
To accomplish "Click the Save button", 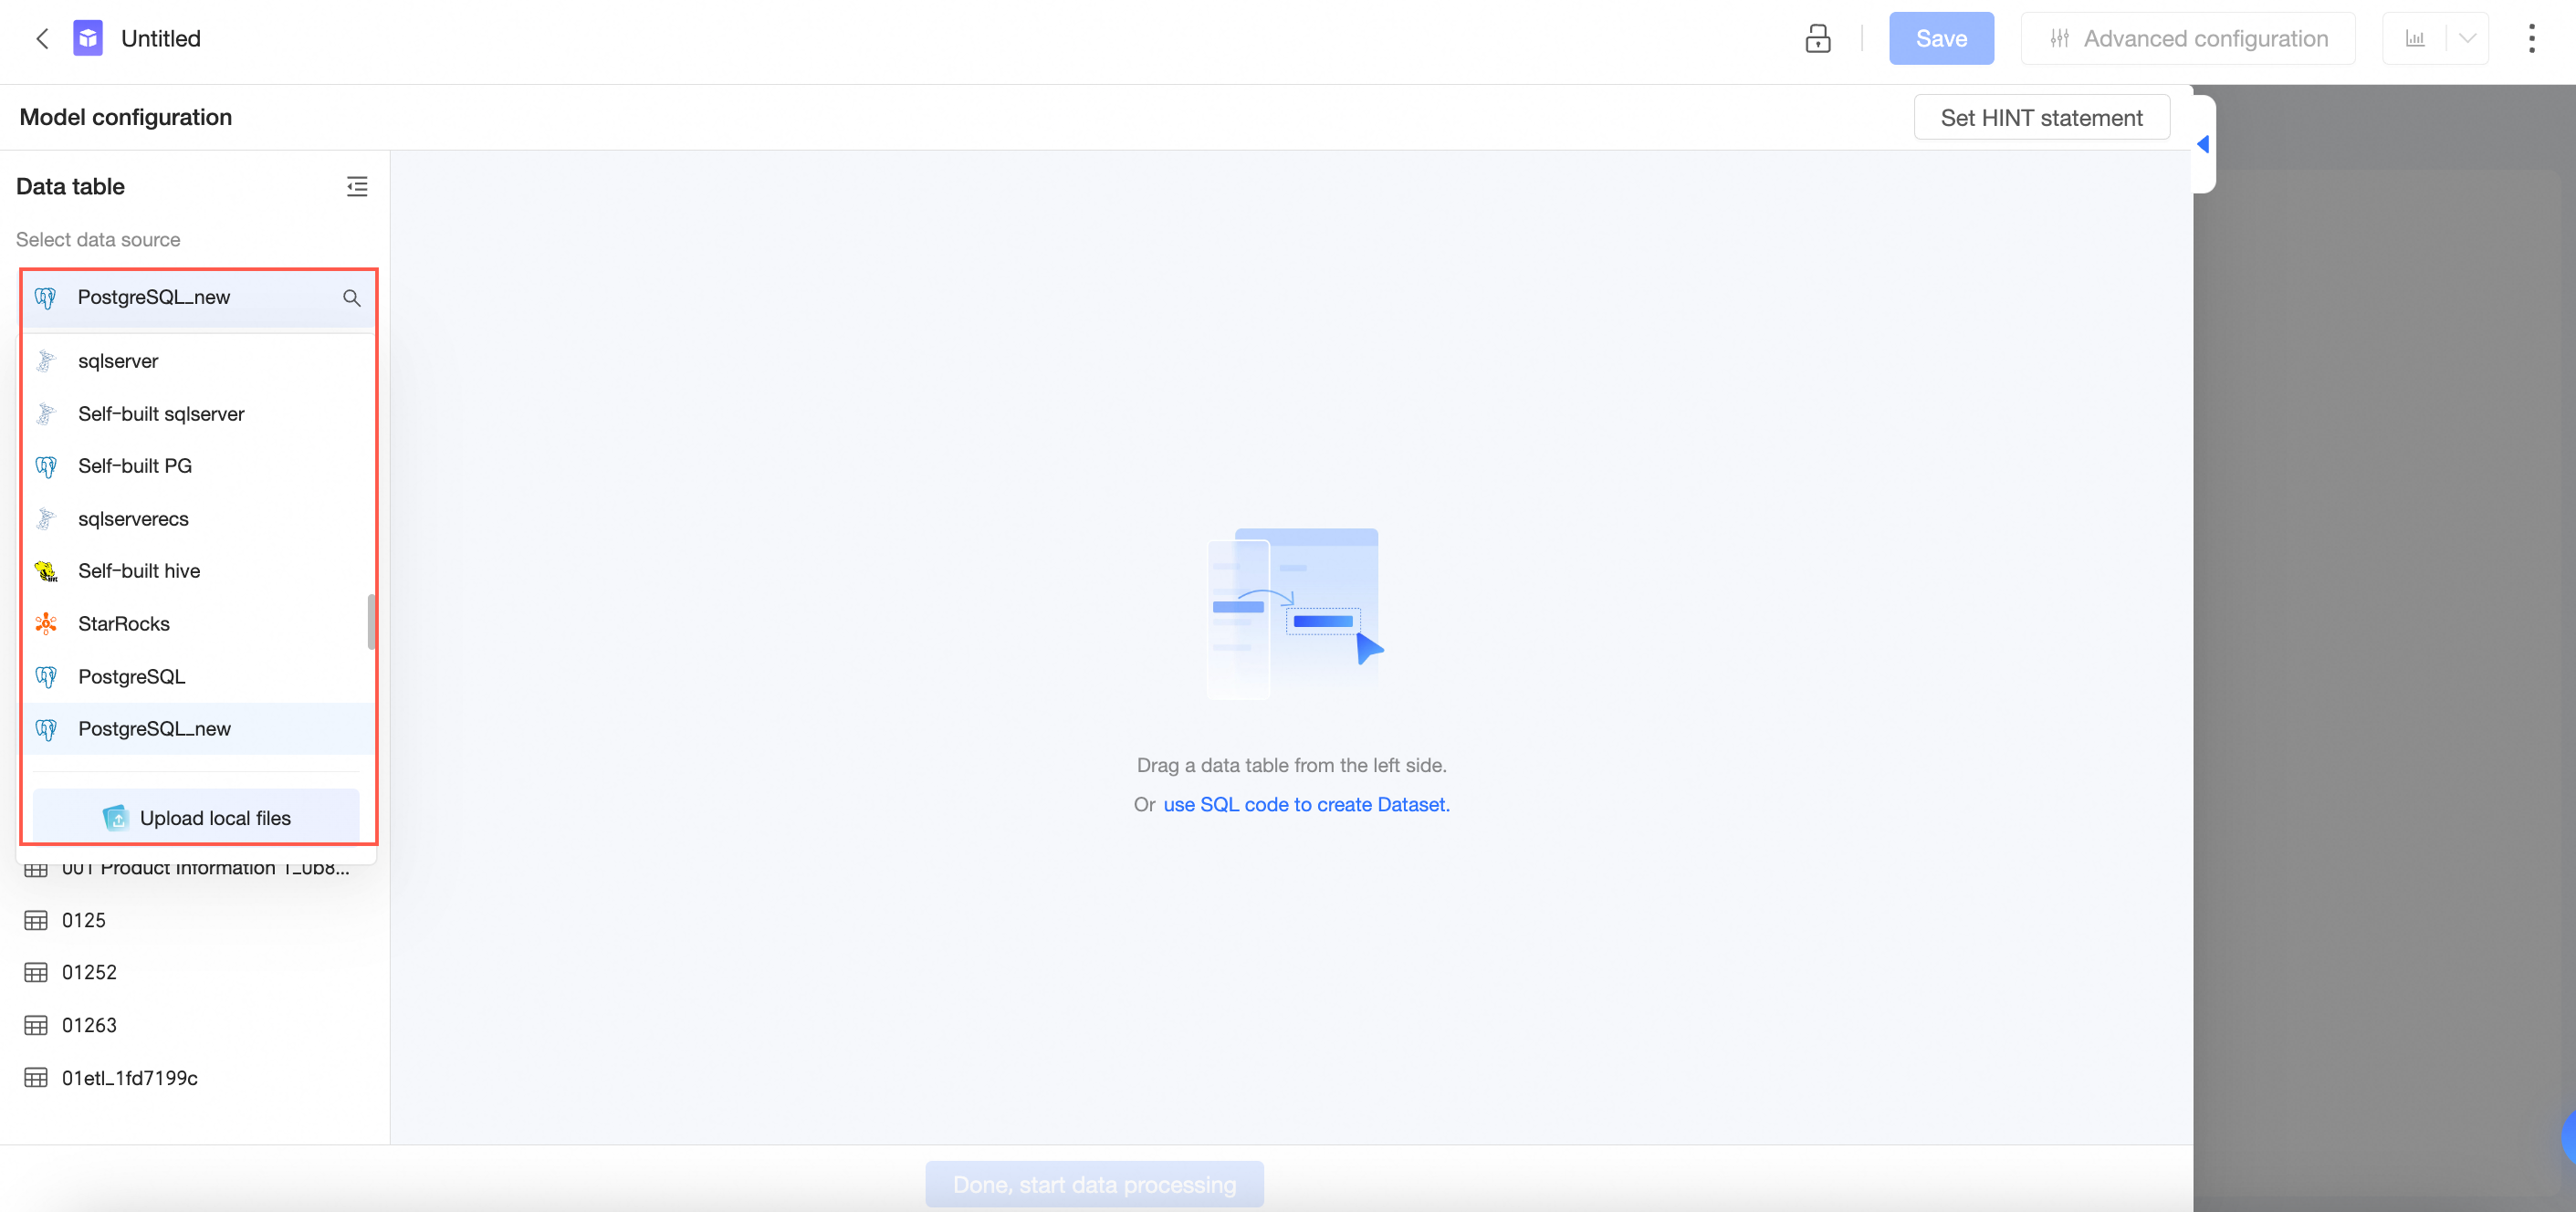I will click(1940, 38).
